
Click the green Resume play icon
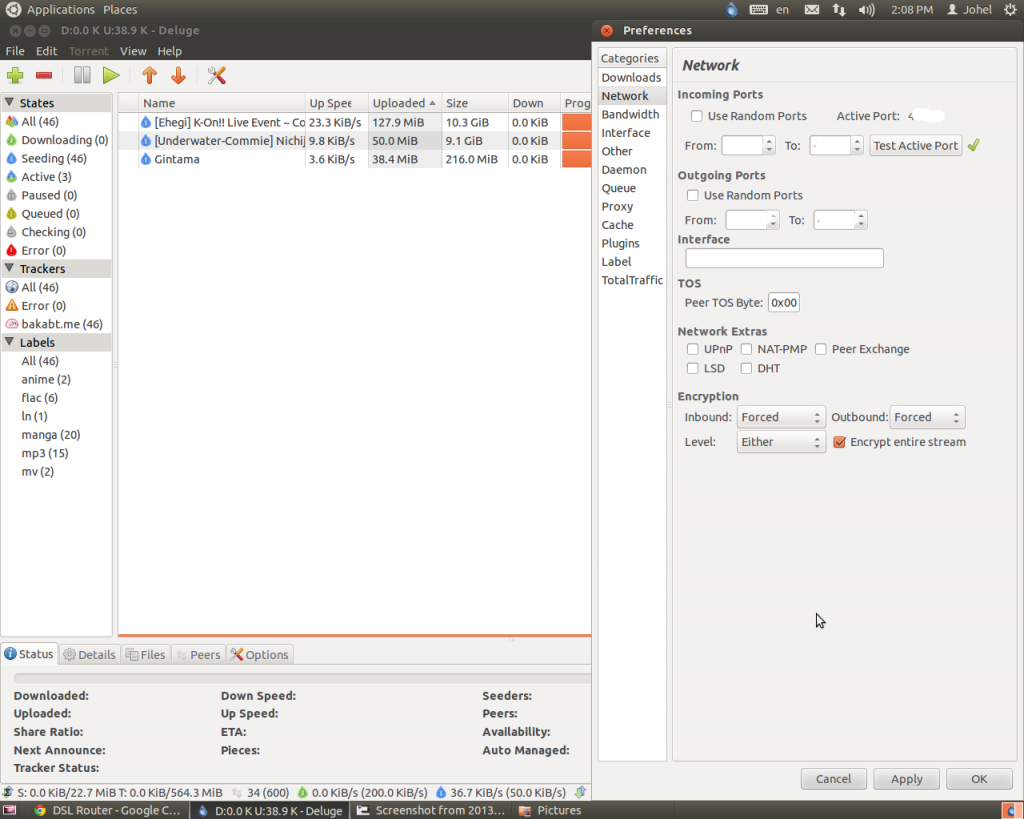click(111, 76)
